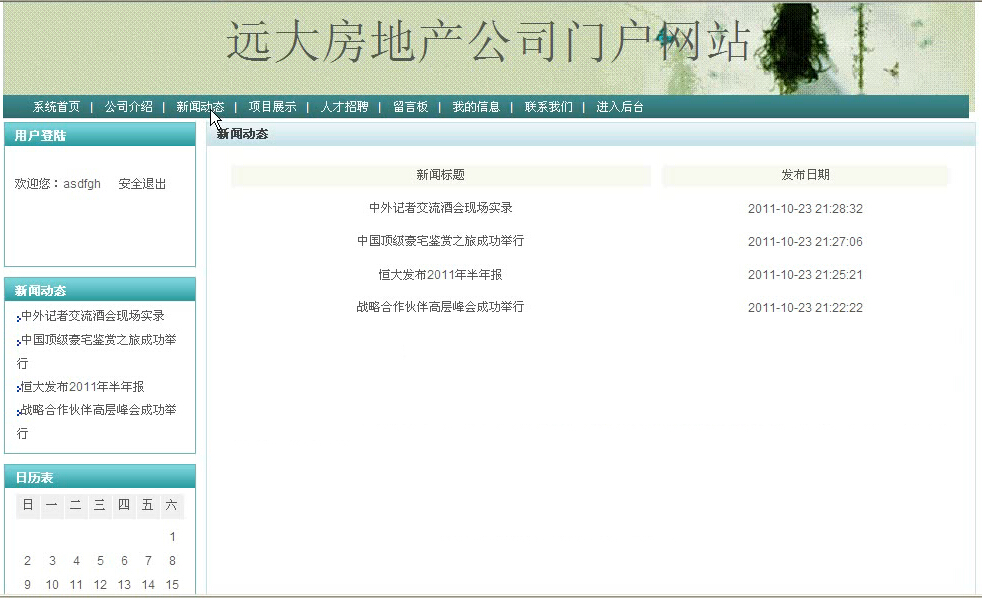Open table article 中国顶级豪宅鉴赏之旅成功举行

tap(441, 241)
